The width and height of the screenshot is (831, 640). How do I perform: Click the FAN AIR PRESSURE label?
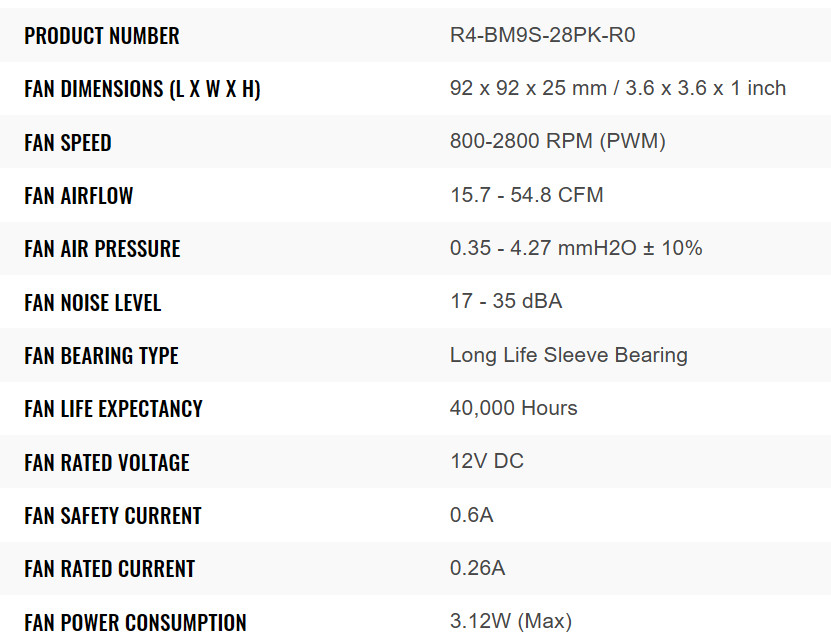pos(102,249)
